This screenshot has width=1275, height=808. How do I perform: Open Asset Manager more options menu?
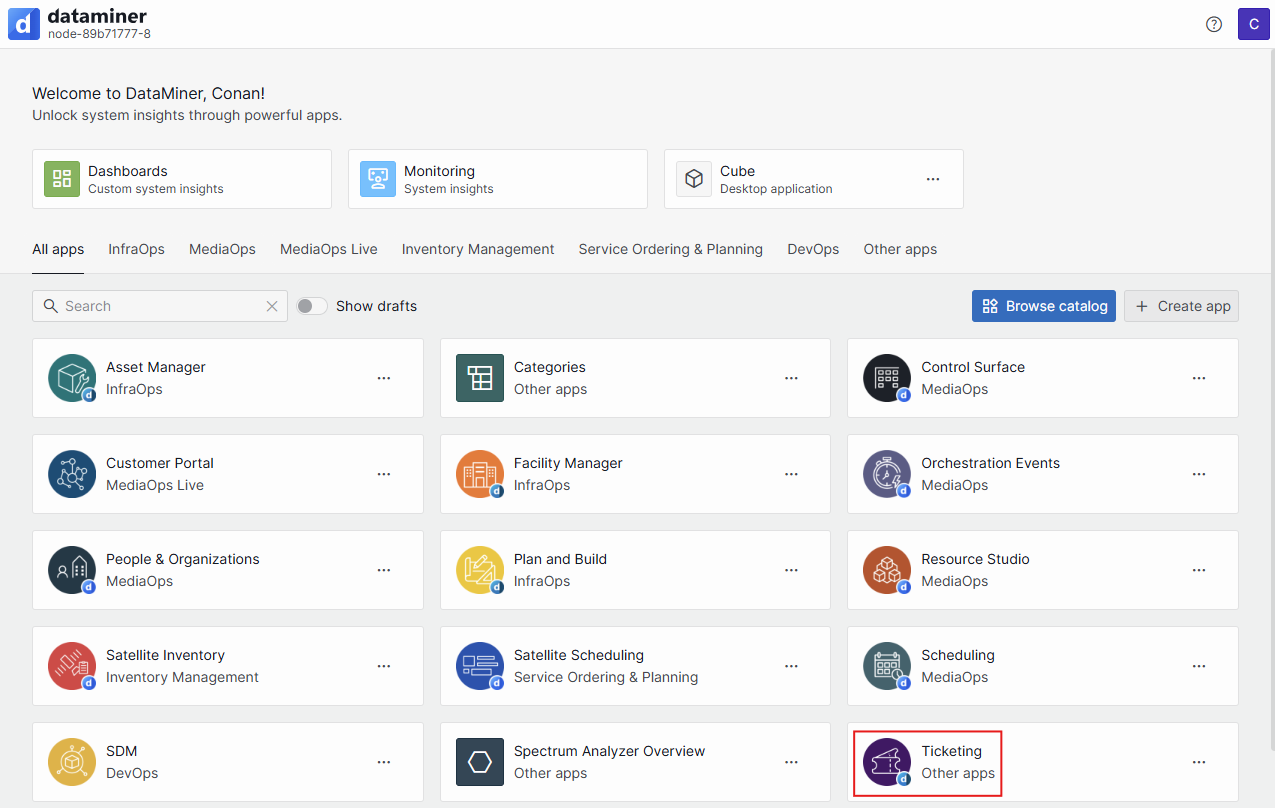click(384, 378)
